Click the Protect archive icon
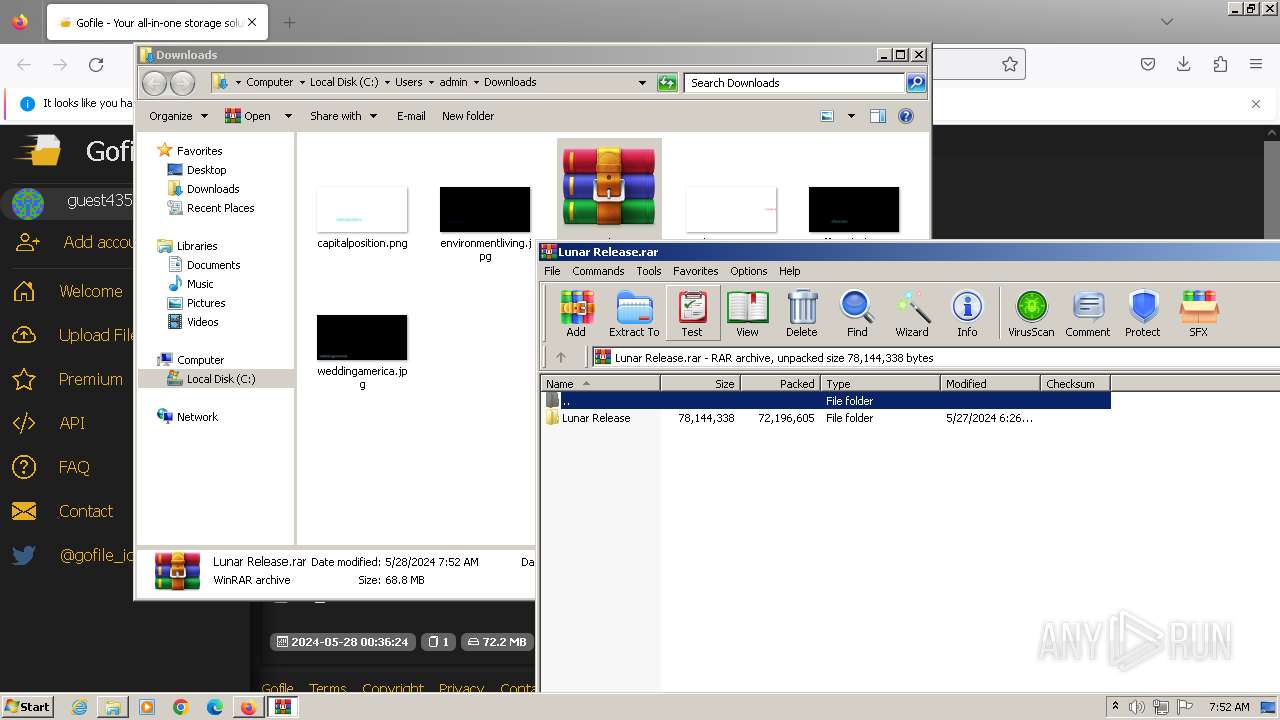 click(x=1142, y=313)
